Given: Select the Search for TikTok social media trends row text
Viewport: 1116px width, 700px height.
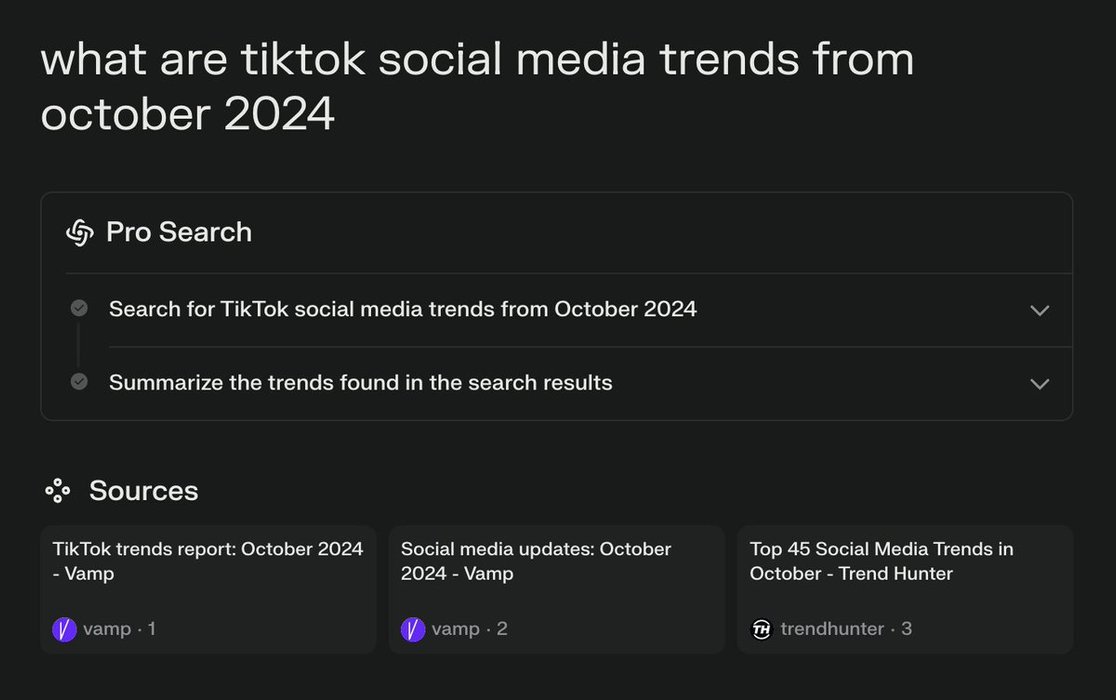Looking at the screenshot, I should [x=402, y=309].
